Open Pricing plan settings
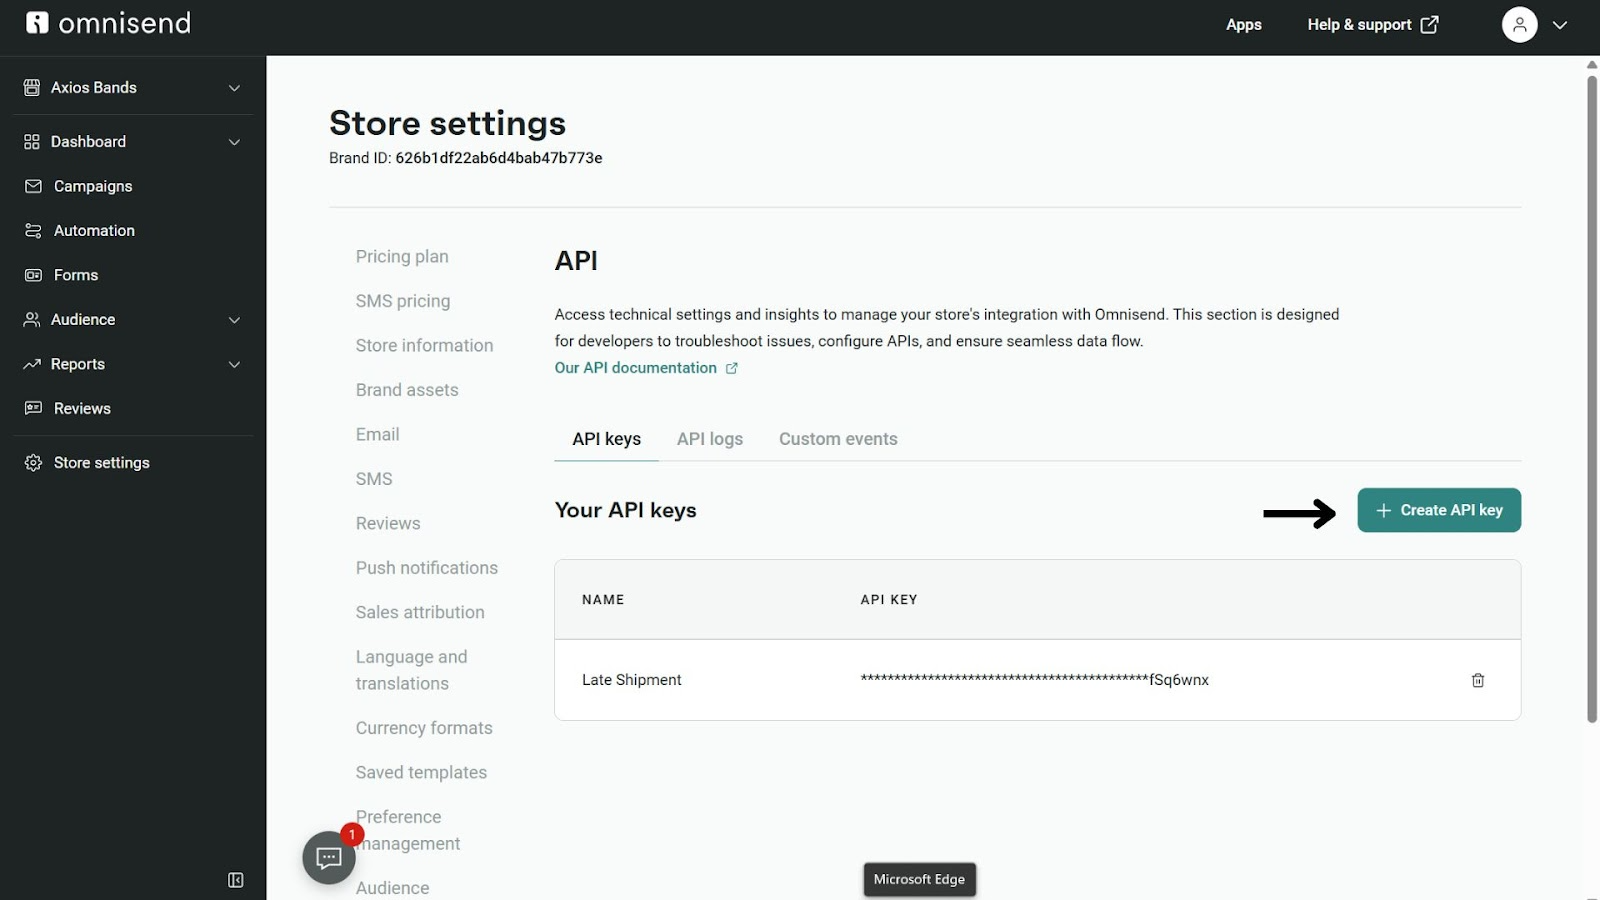 coord(402,257)
